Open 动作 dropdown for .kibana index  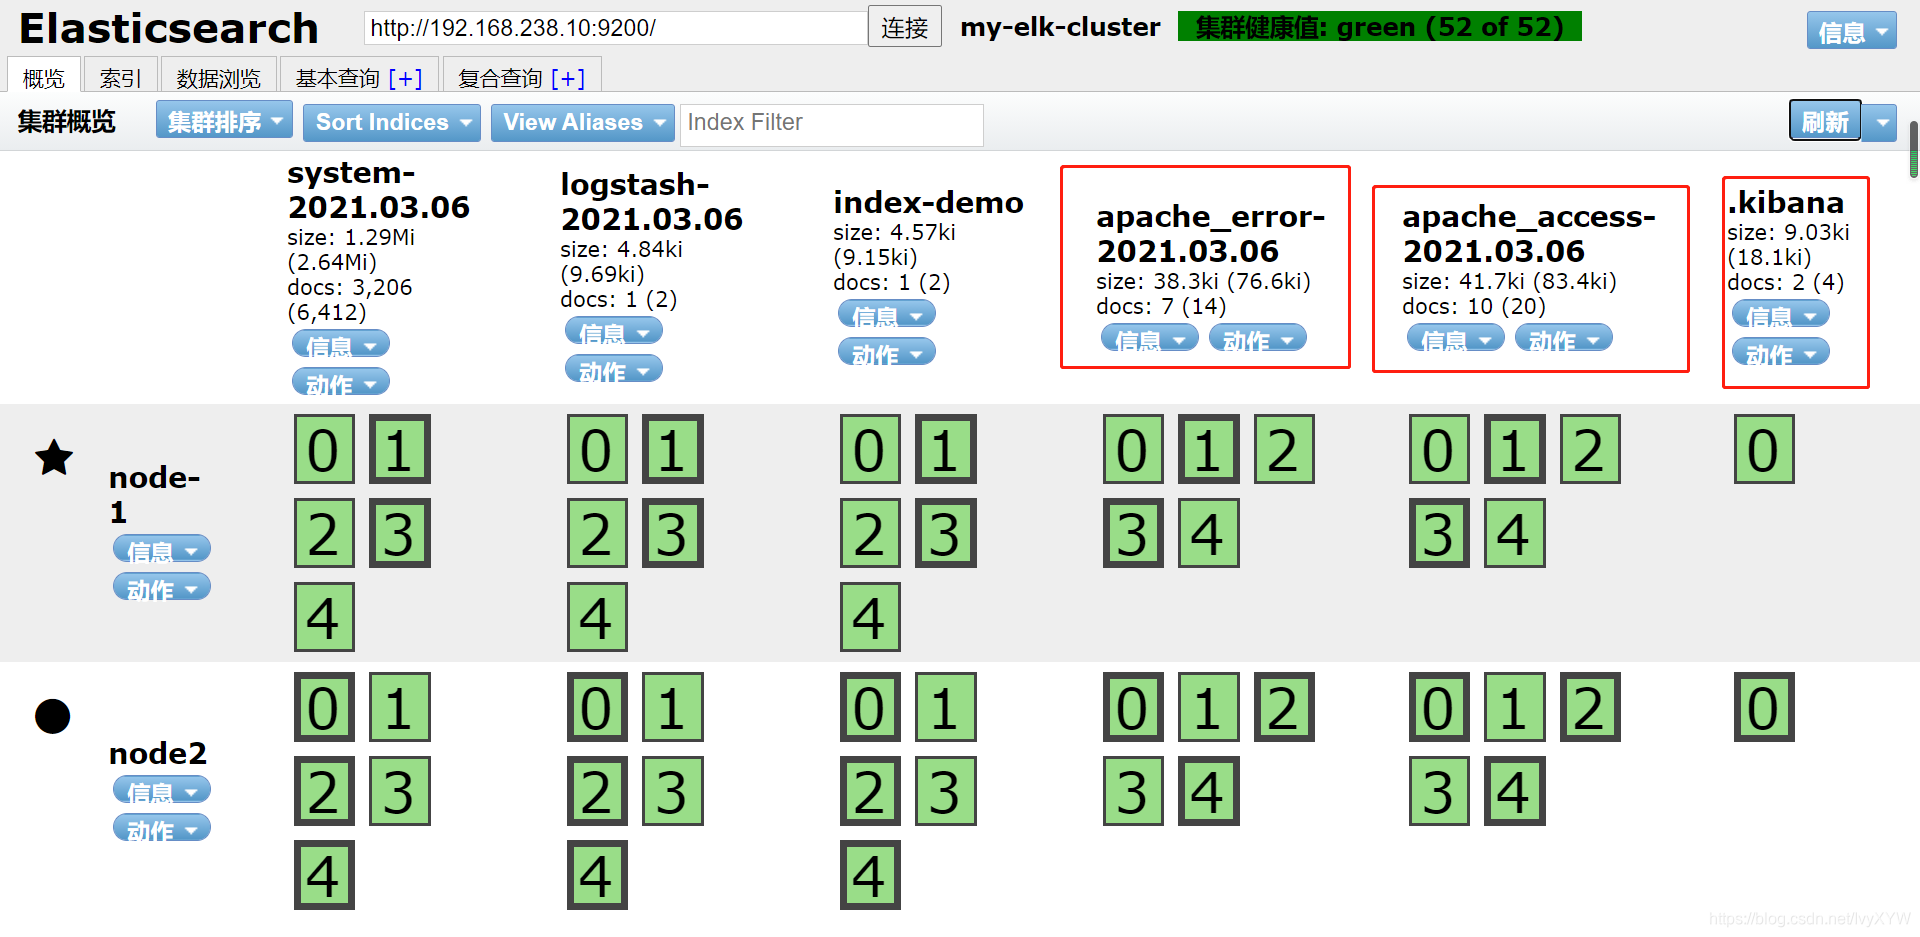pyautogui.click(x=1781, y=352)
